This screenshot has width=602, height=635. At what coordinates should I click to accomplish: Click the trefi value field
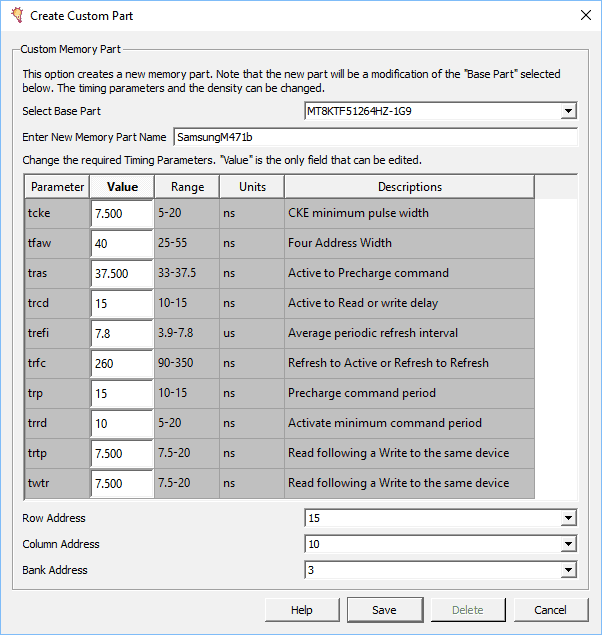121,333
